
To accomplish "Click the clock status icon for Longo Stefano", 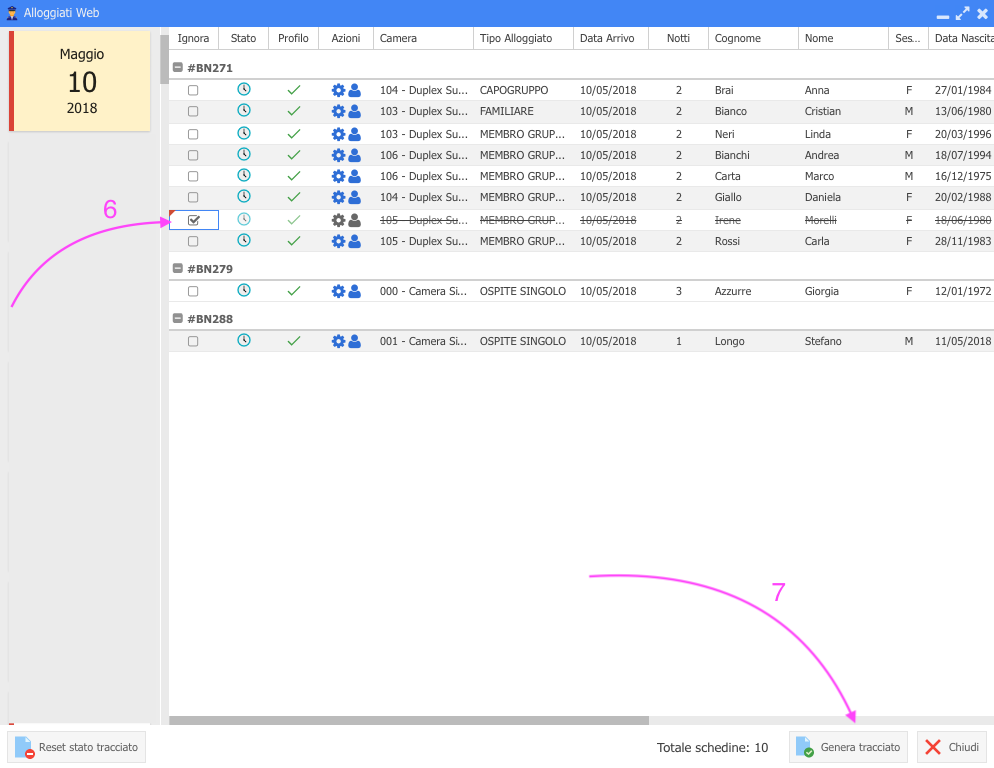I will click(243, 341).
